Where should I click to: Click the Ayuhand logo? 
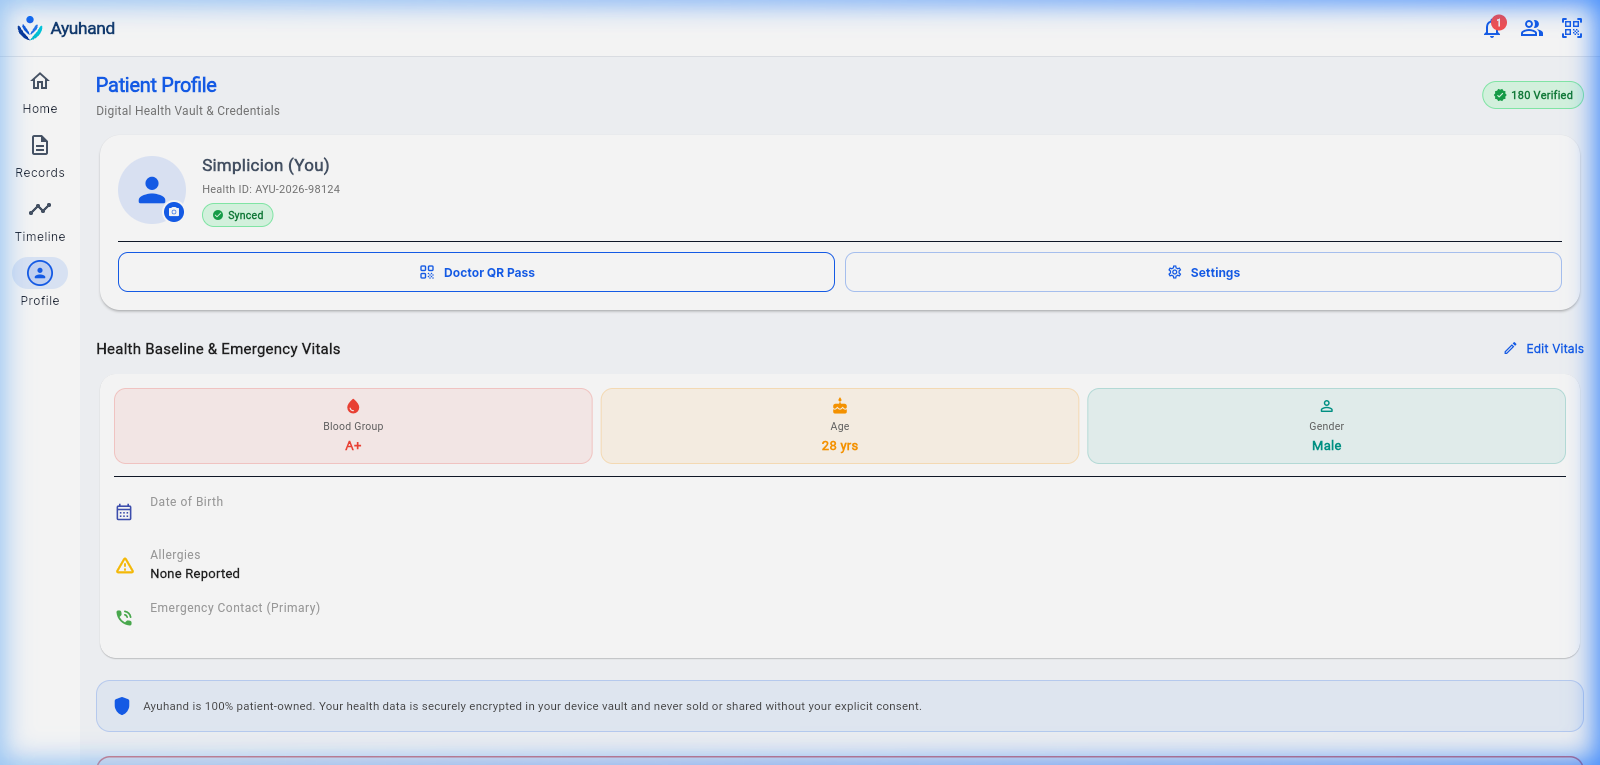tap(66, 28)
